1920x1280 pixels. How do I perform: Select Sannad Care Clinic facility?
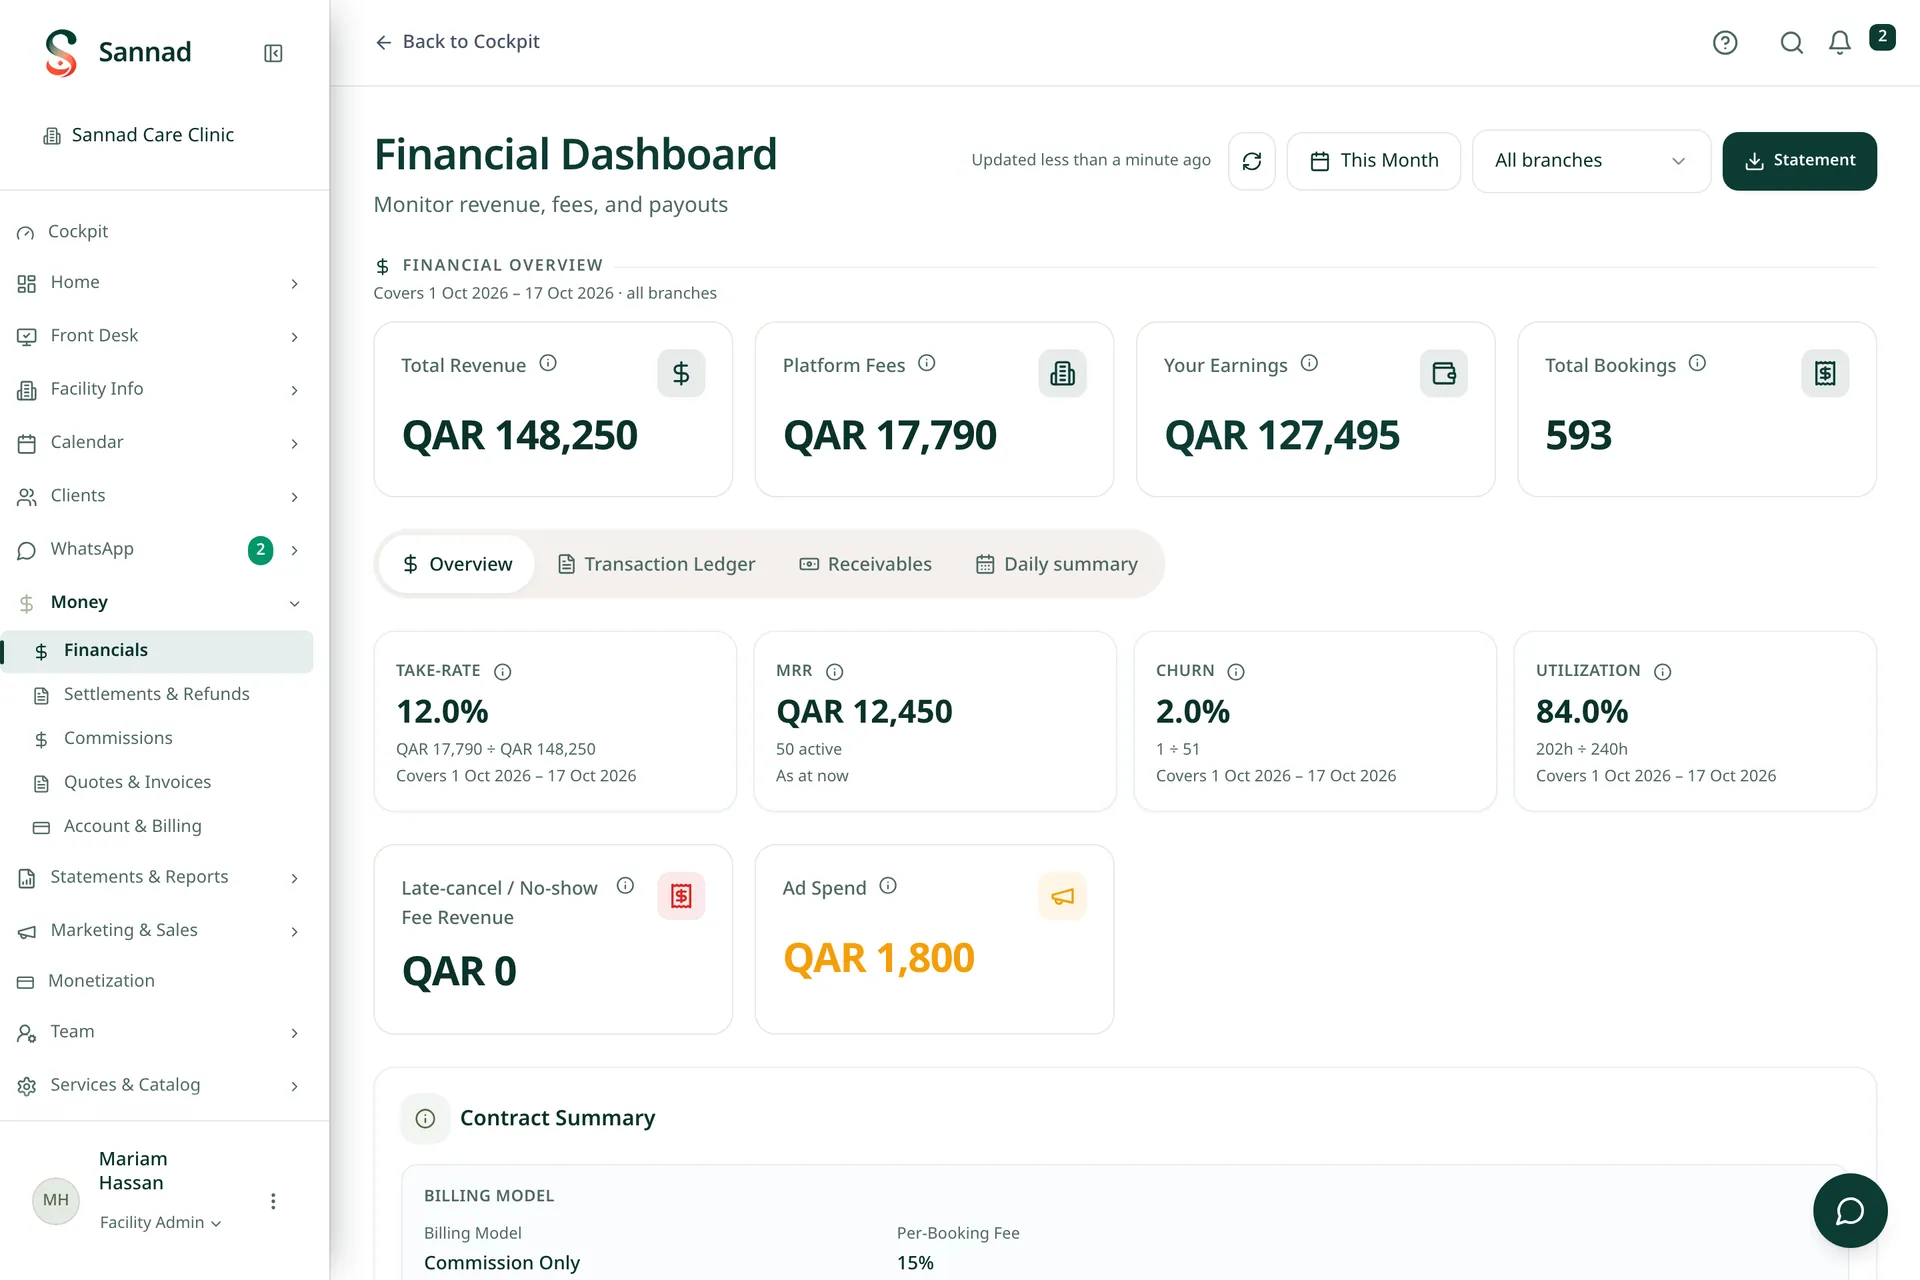tap(138, 135)
